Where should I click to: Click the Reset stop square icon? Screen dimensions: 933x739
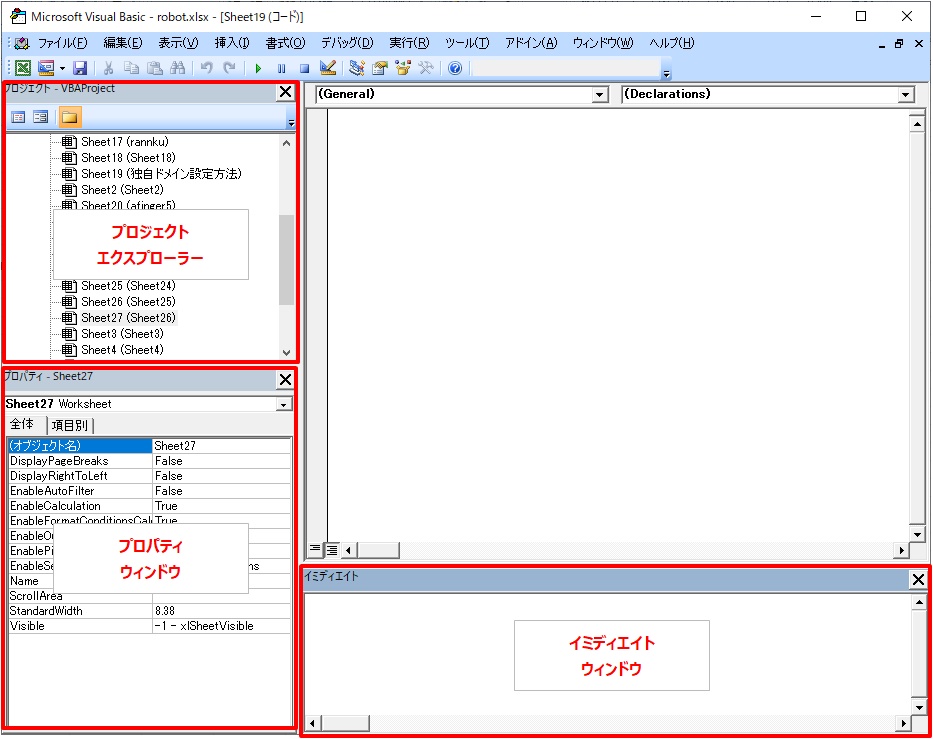[x=304, y=68]
